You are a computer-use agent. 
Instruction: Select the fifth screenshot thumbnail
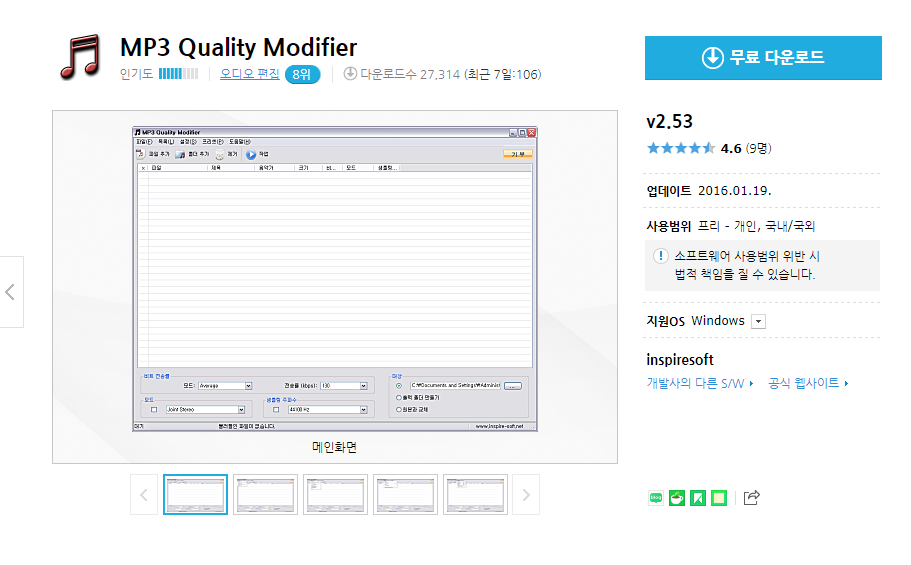(x=475, y=495)
